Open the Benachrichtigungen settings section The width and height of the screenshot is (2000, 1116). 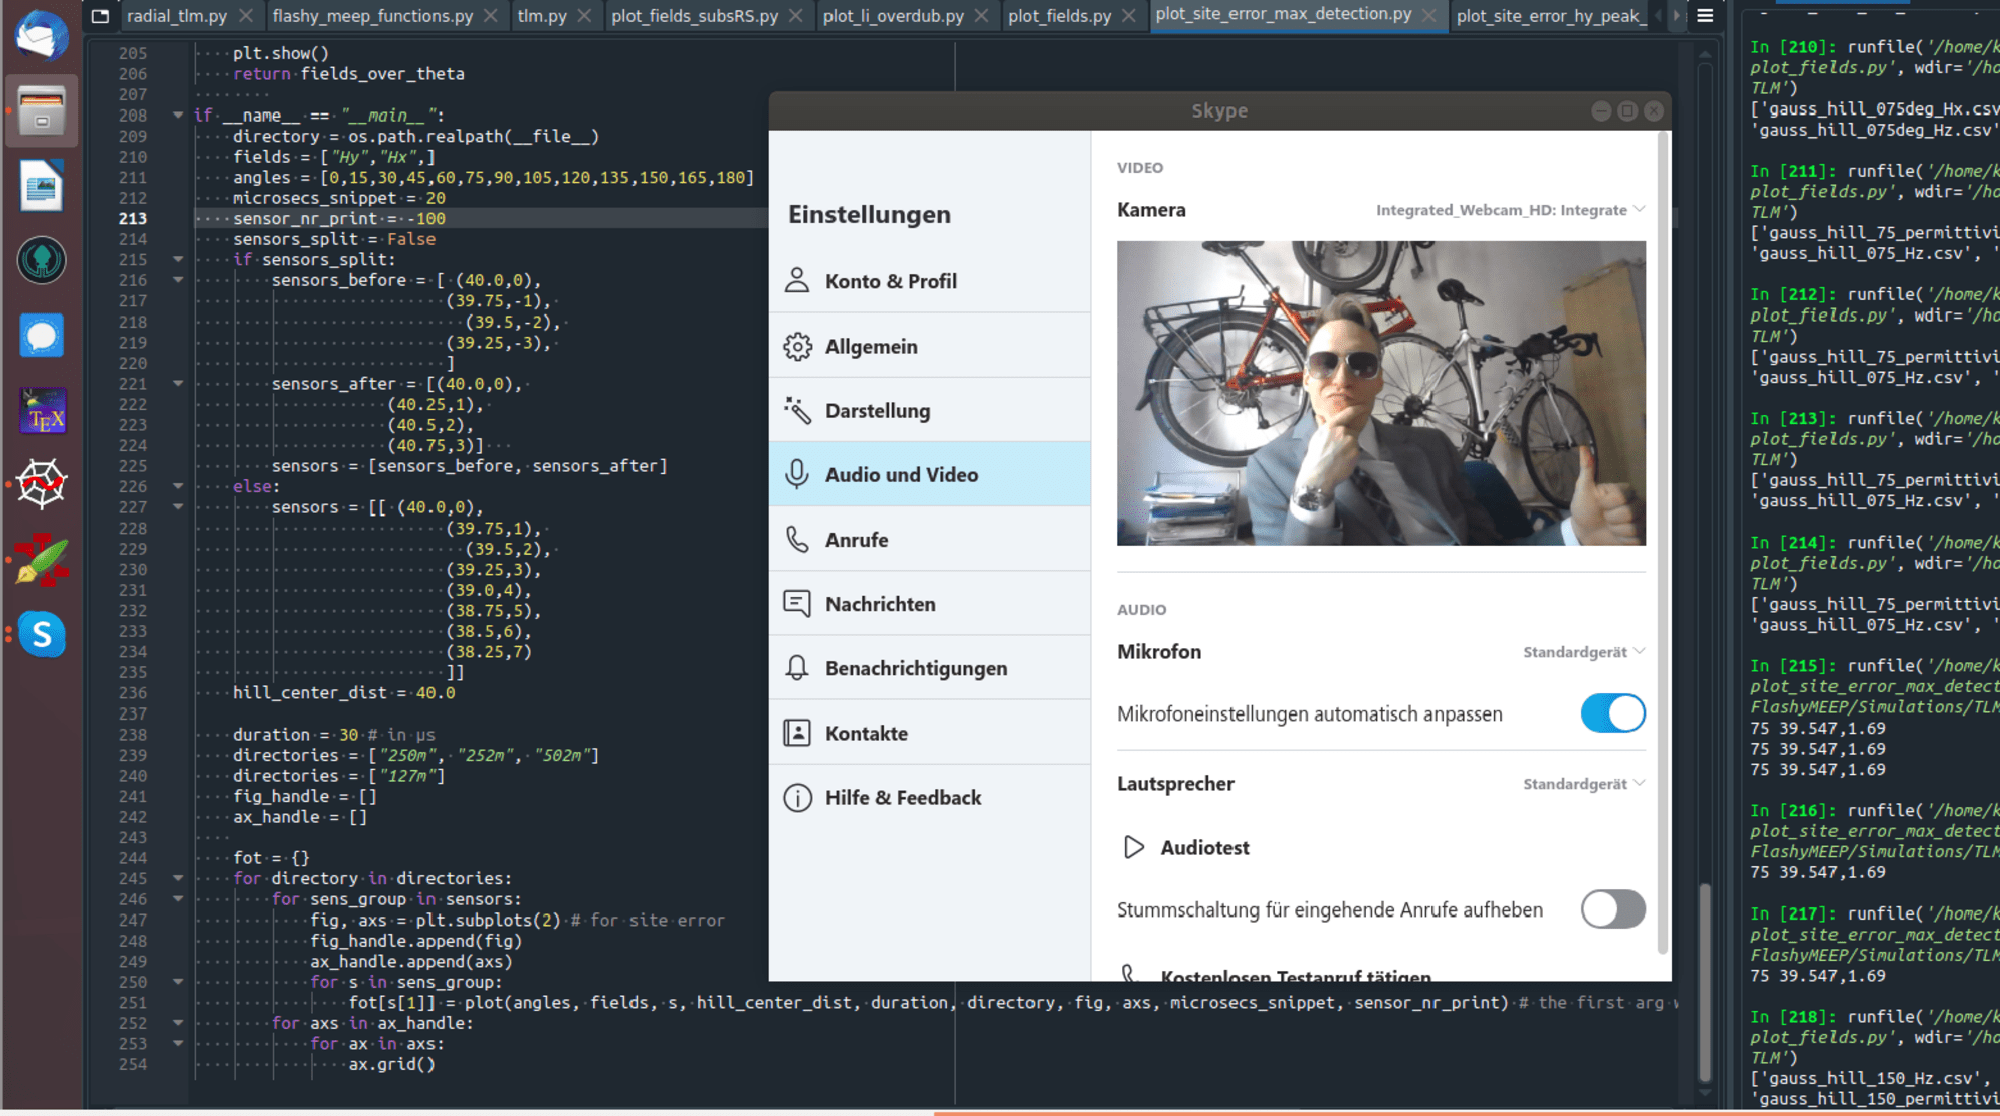click(x=930, y=668)
